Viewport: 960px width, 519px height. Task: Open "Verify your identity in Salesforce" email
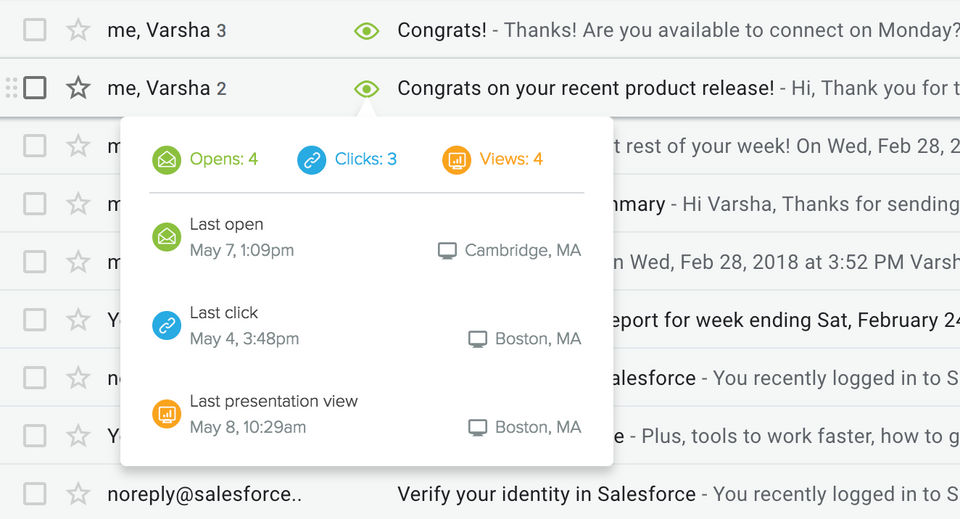pyautogui.click(x=546, y=494)
